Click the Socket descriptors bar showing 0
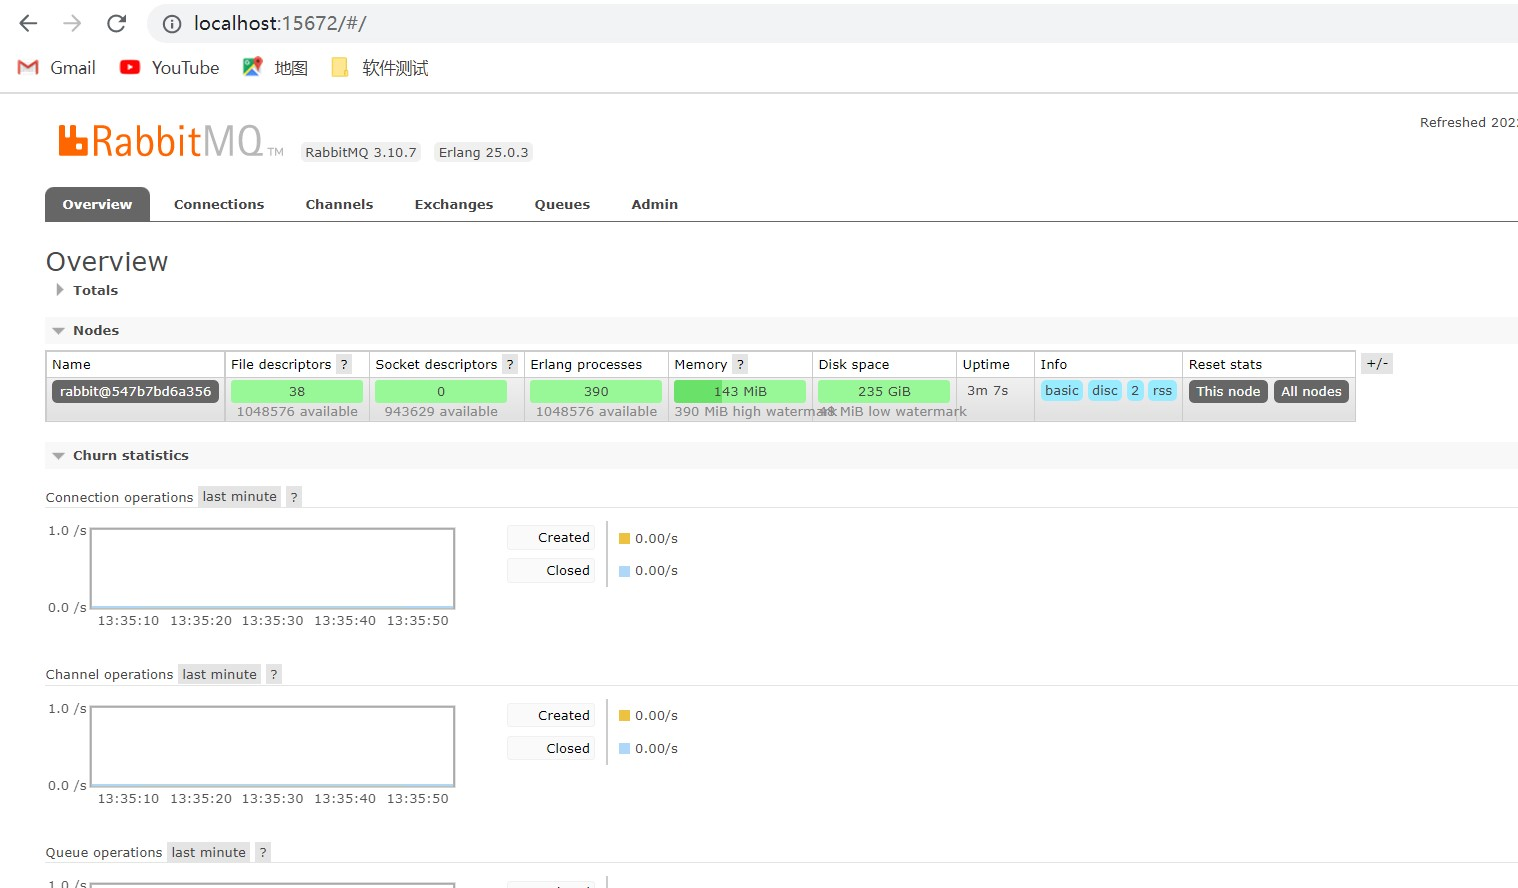1518x888 pixels. [441, 391]
